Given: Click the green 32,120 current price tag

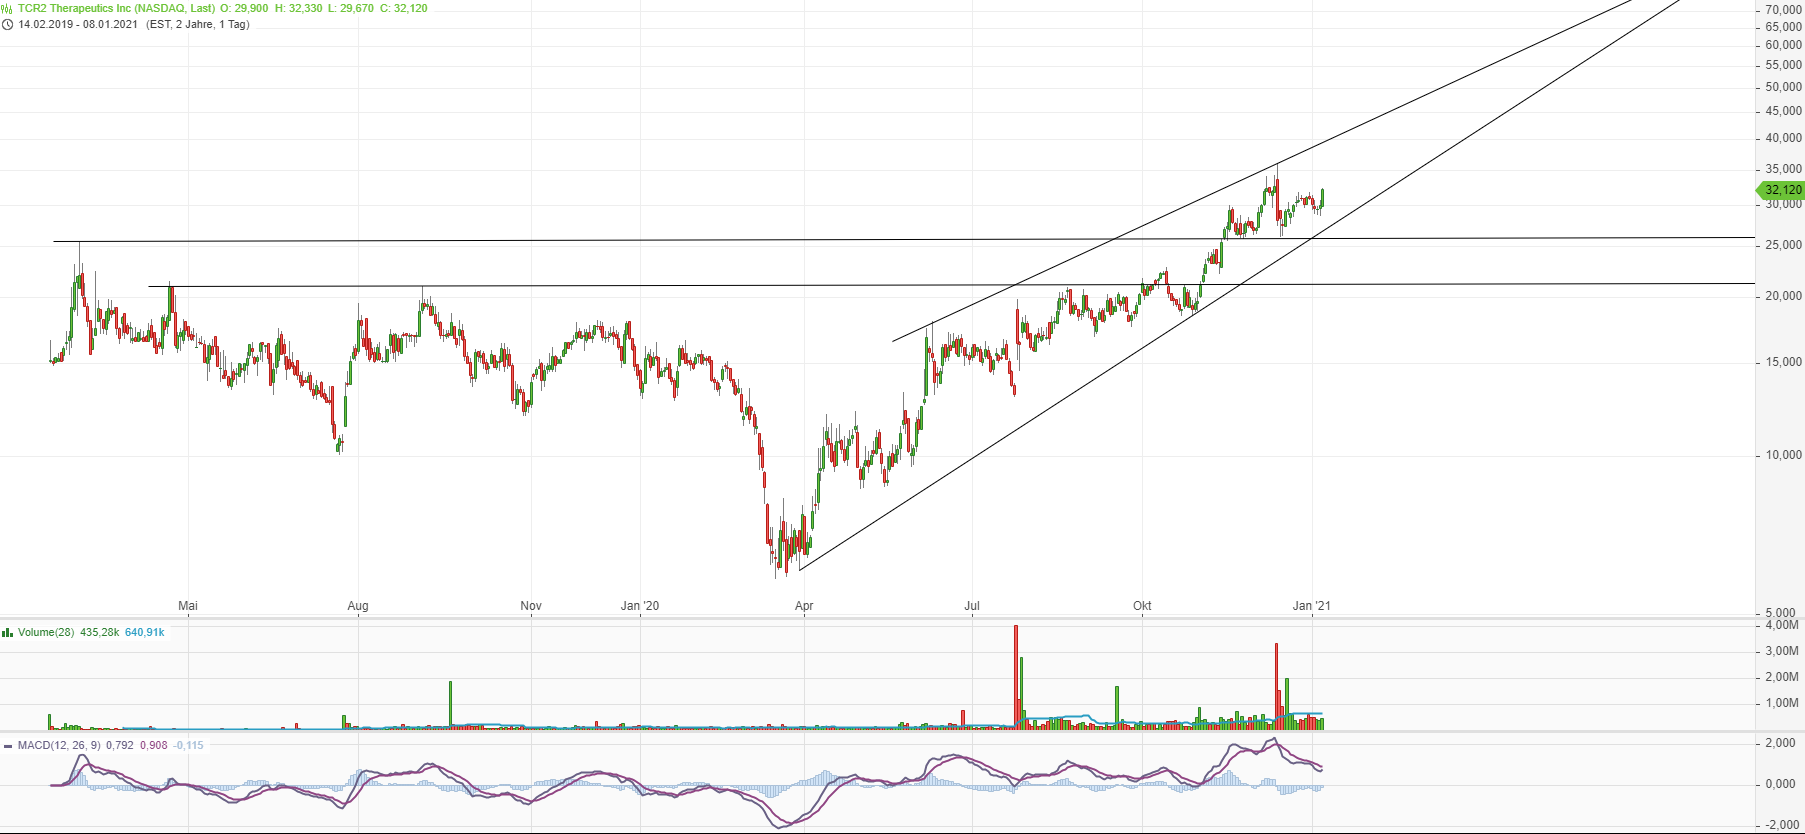Looking at the screenshot, I should click(x=1781, y=190).
